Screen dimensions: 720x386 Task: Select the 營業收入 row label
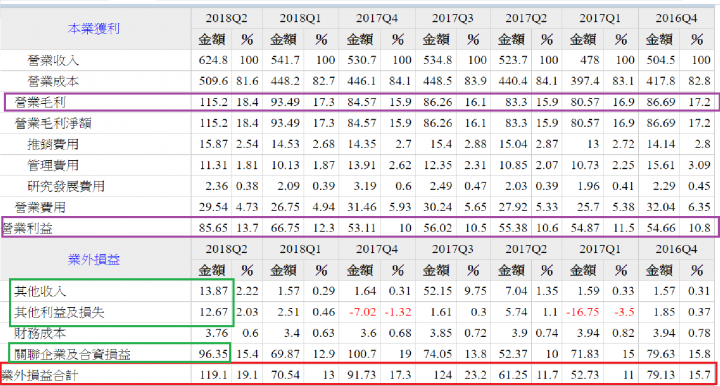click(x=53, y=60)
